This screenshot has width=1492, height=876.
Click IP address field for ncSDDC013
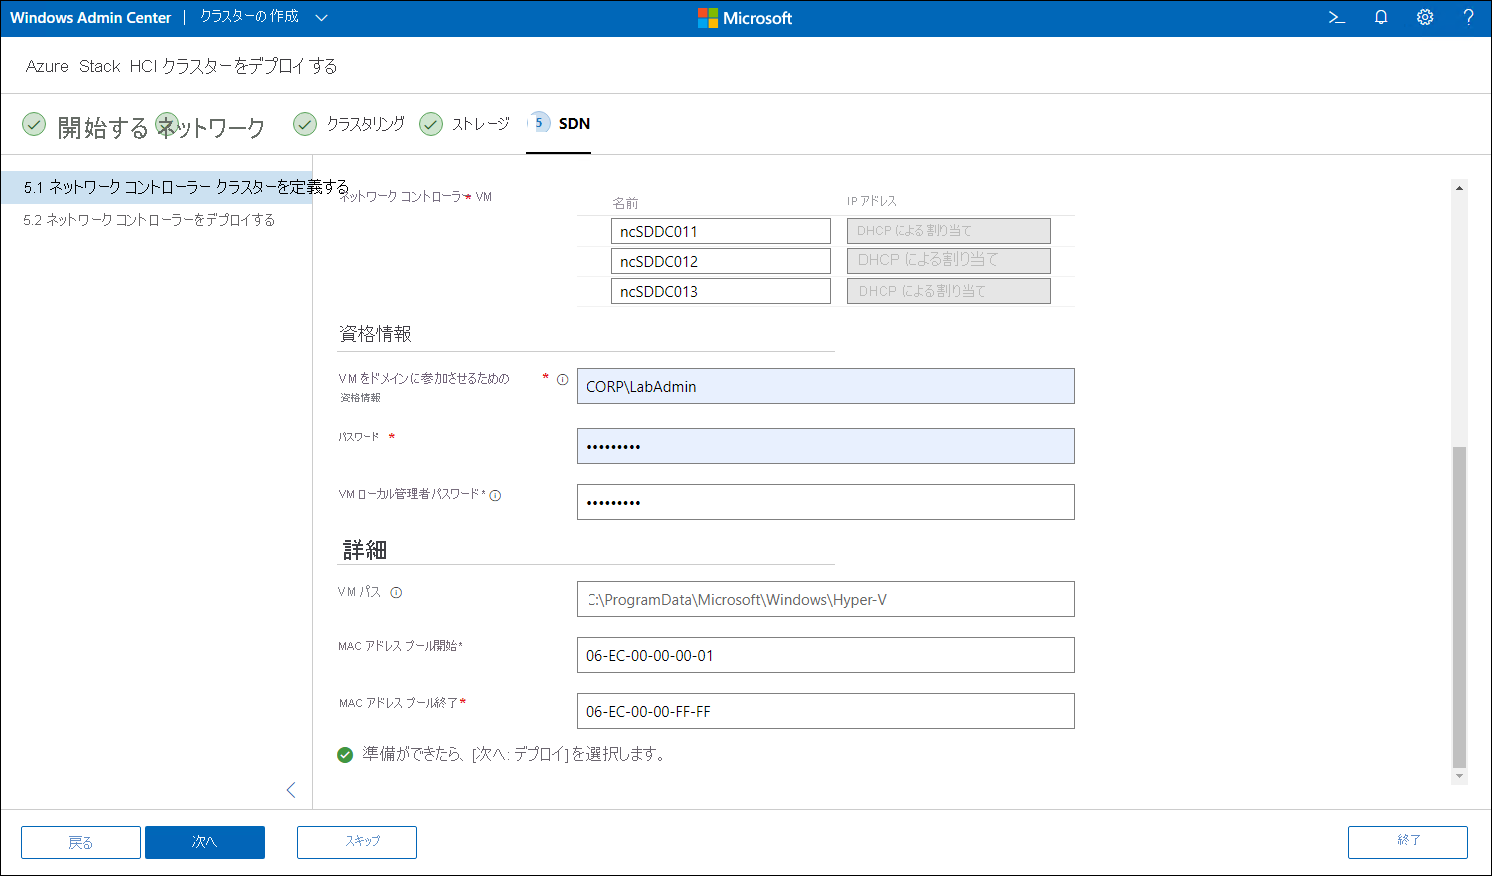(948, 291)
